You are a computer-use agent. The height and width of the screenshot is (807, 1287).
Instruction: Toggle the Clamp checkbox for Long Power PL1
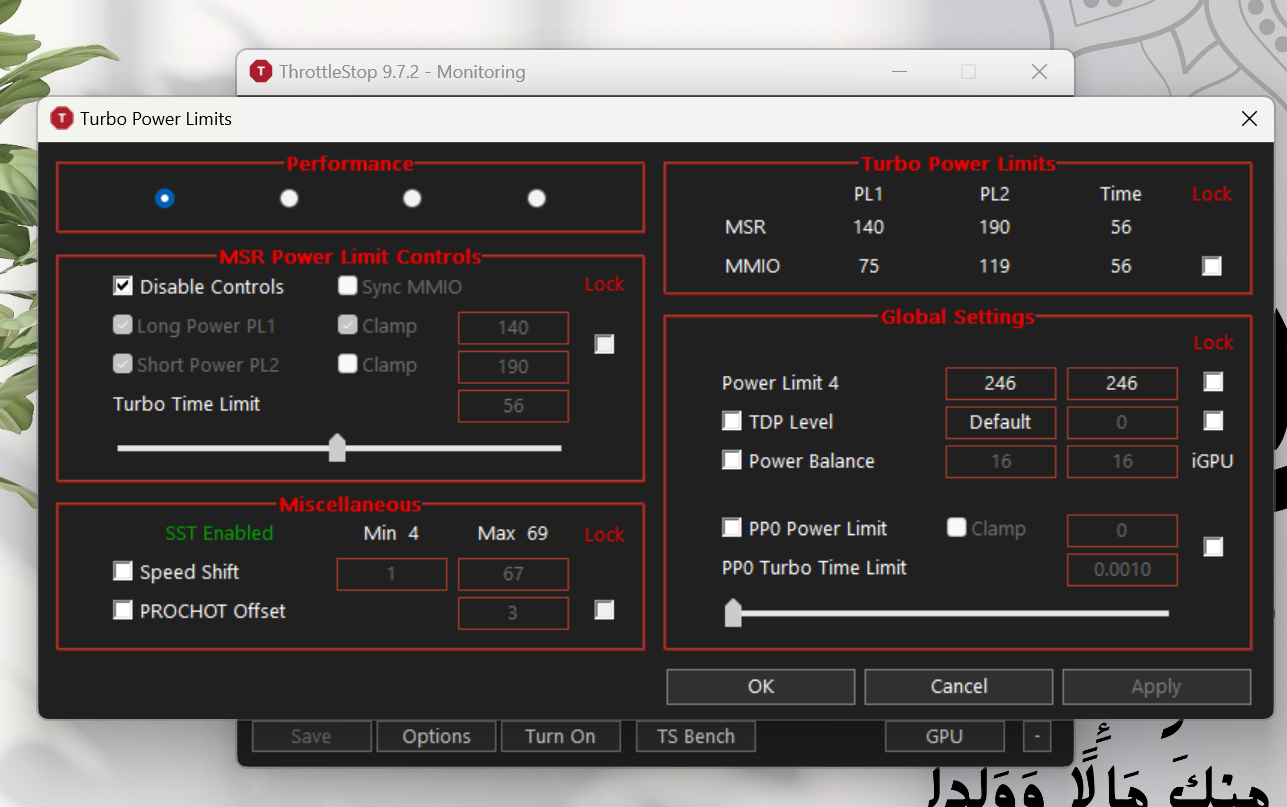tap(348, 325)
